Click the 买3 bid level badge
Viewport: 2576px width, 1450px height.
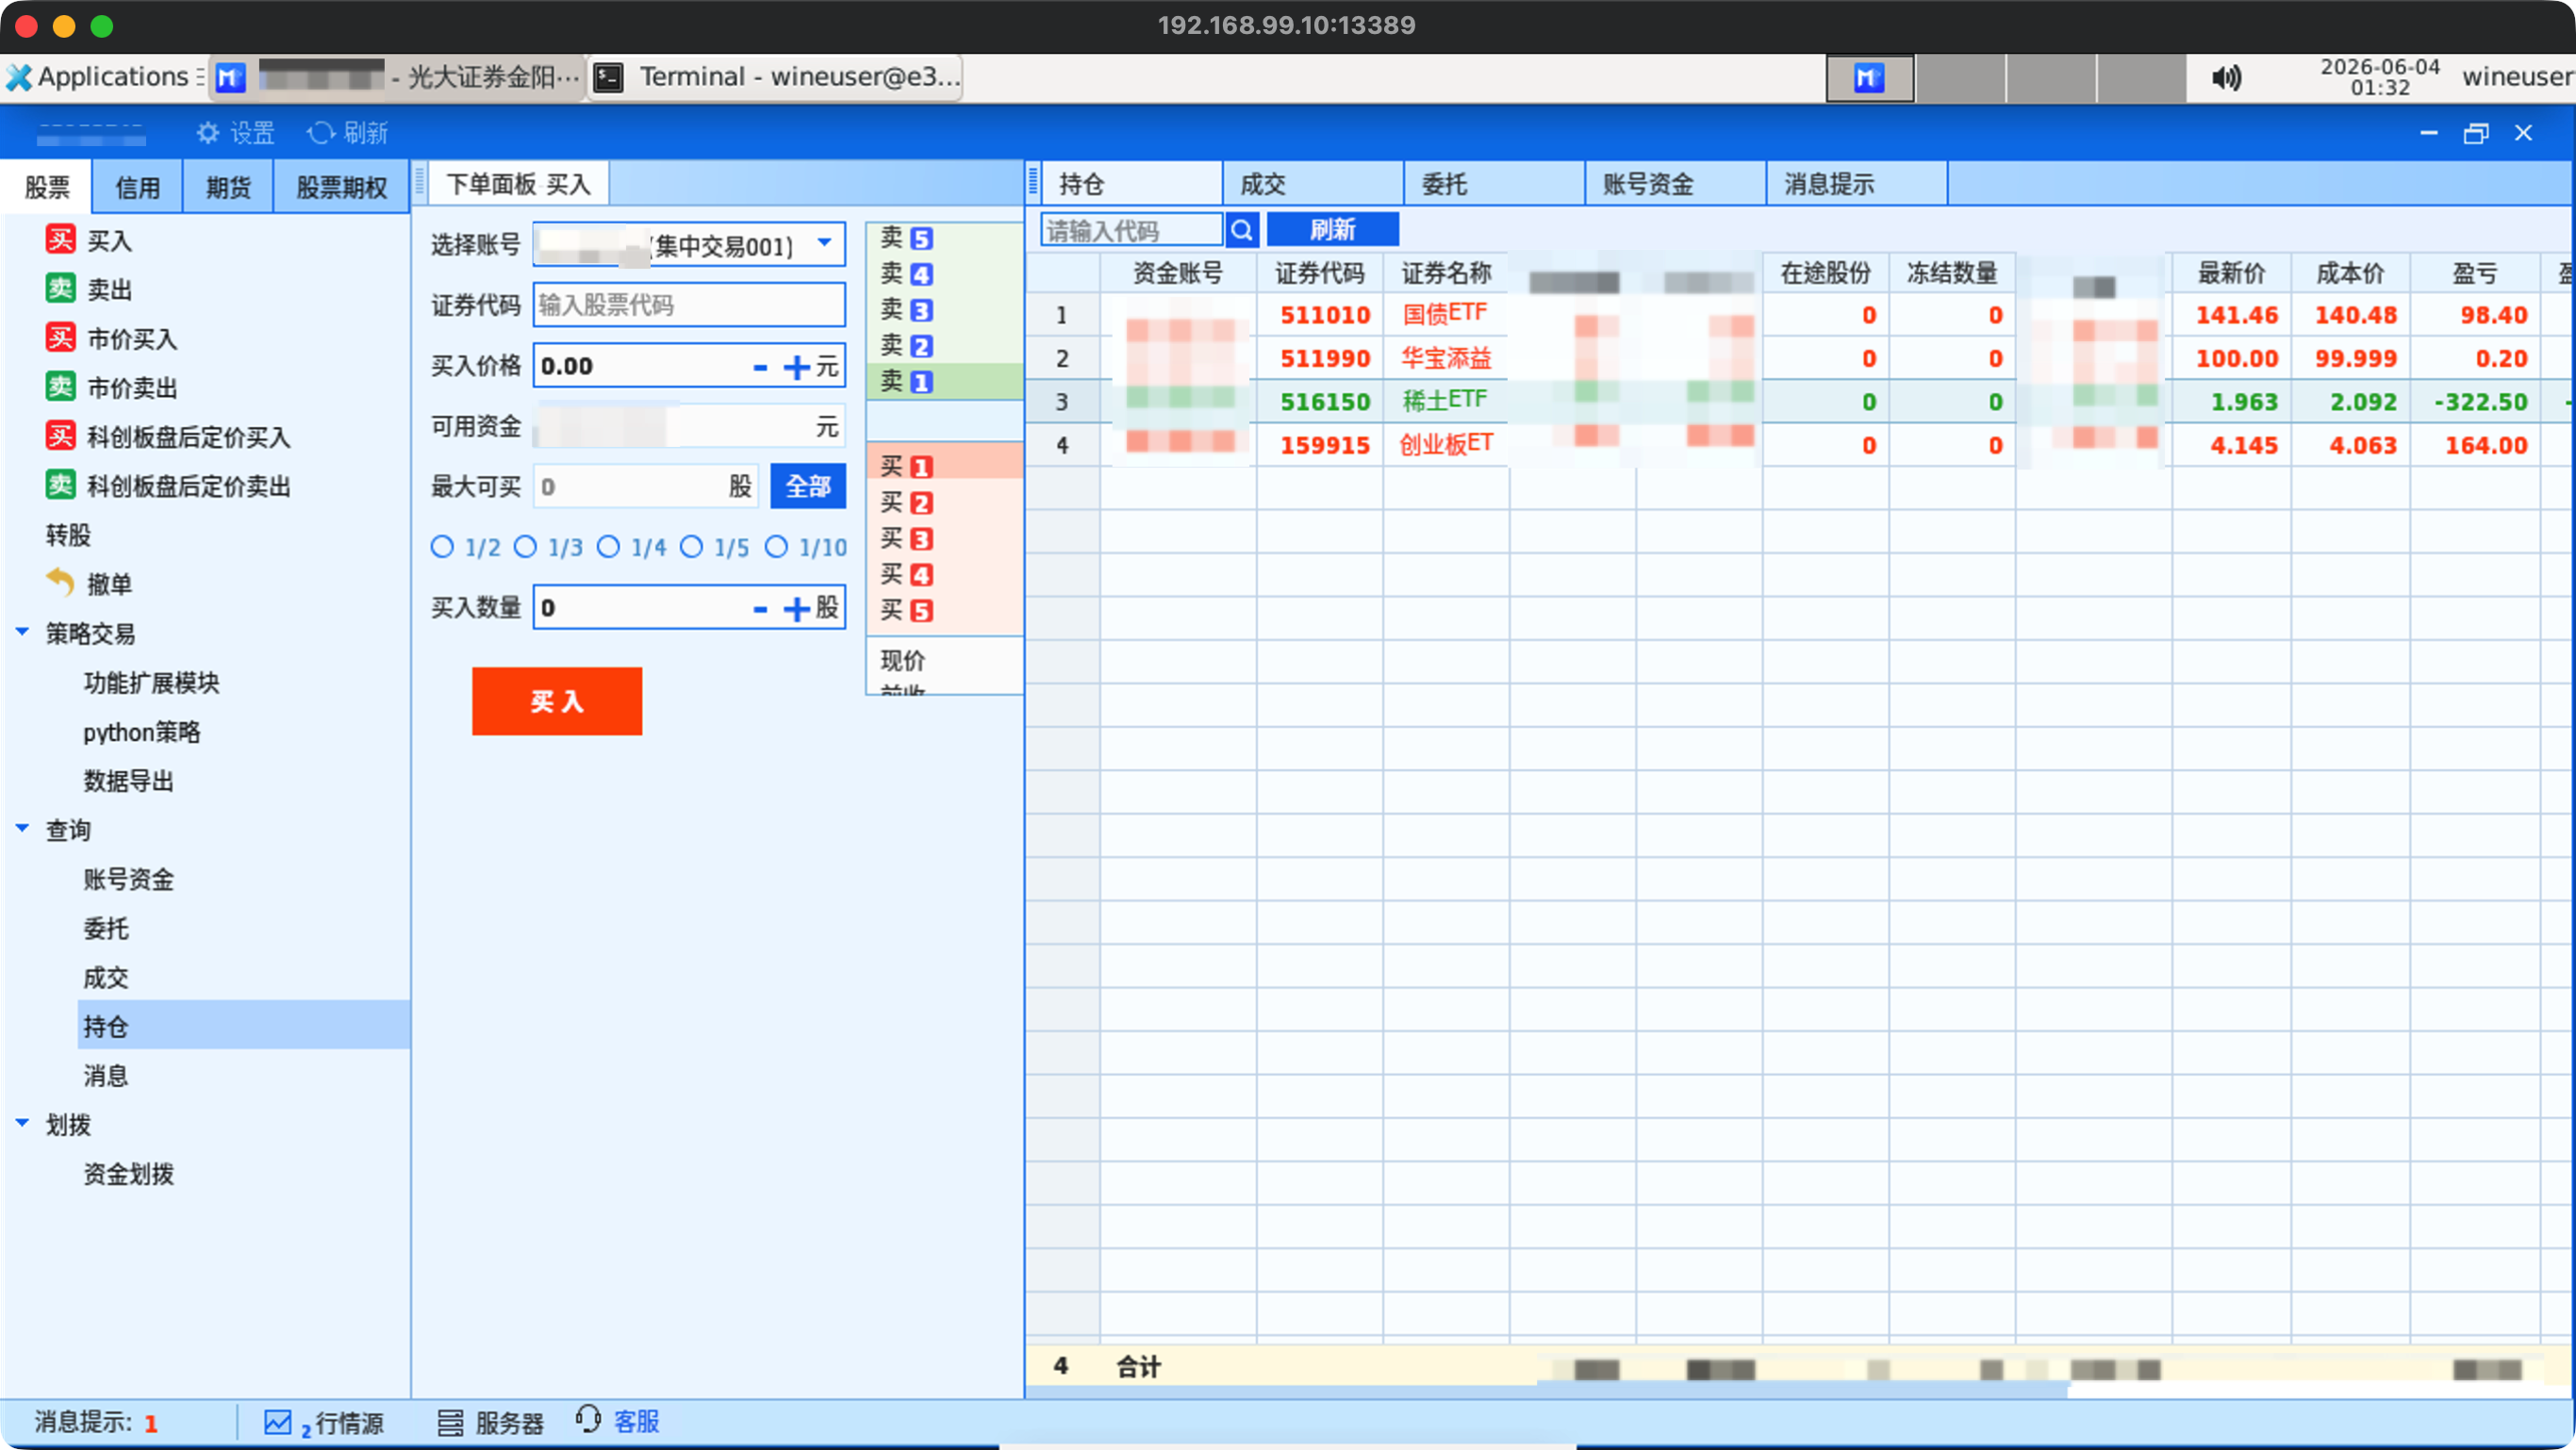[x=921, y=539]
